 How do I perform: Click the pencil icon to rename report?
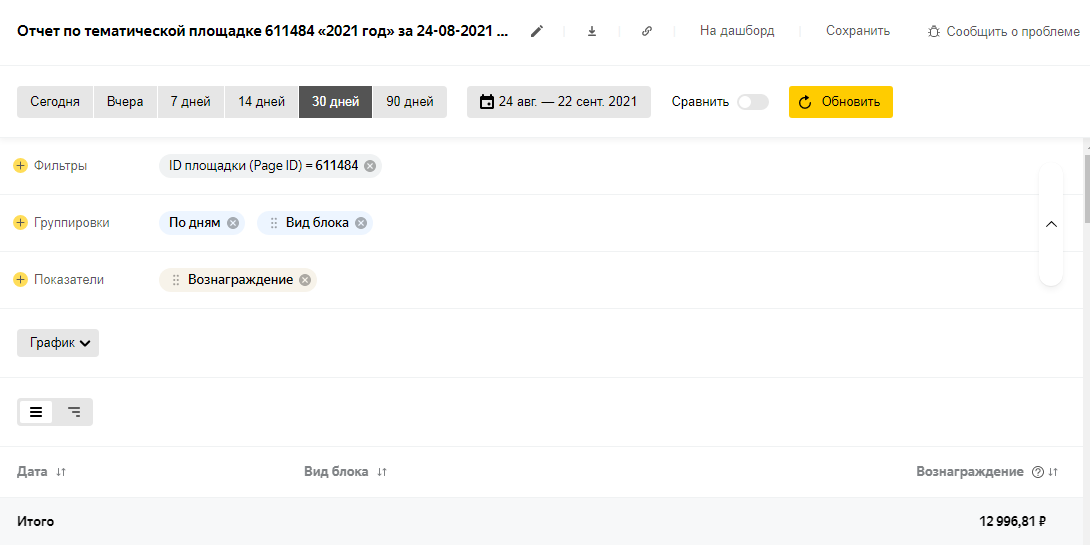coord(537,31)
